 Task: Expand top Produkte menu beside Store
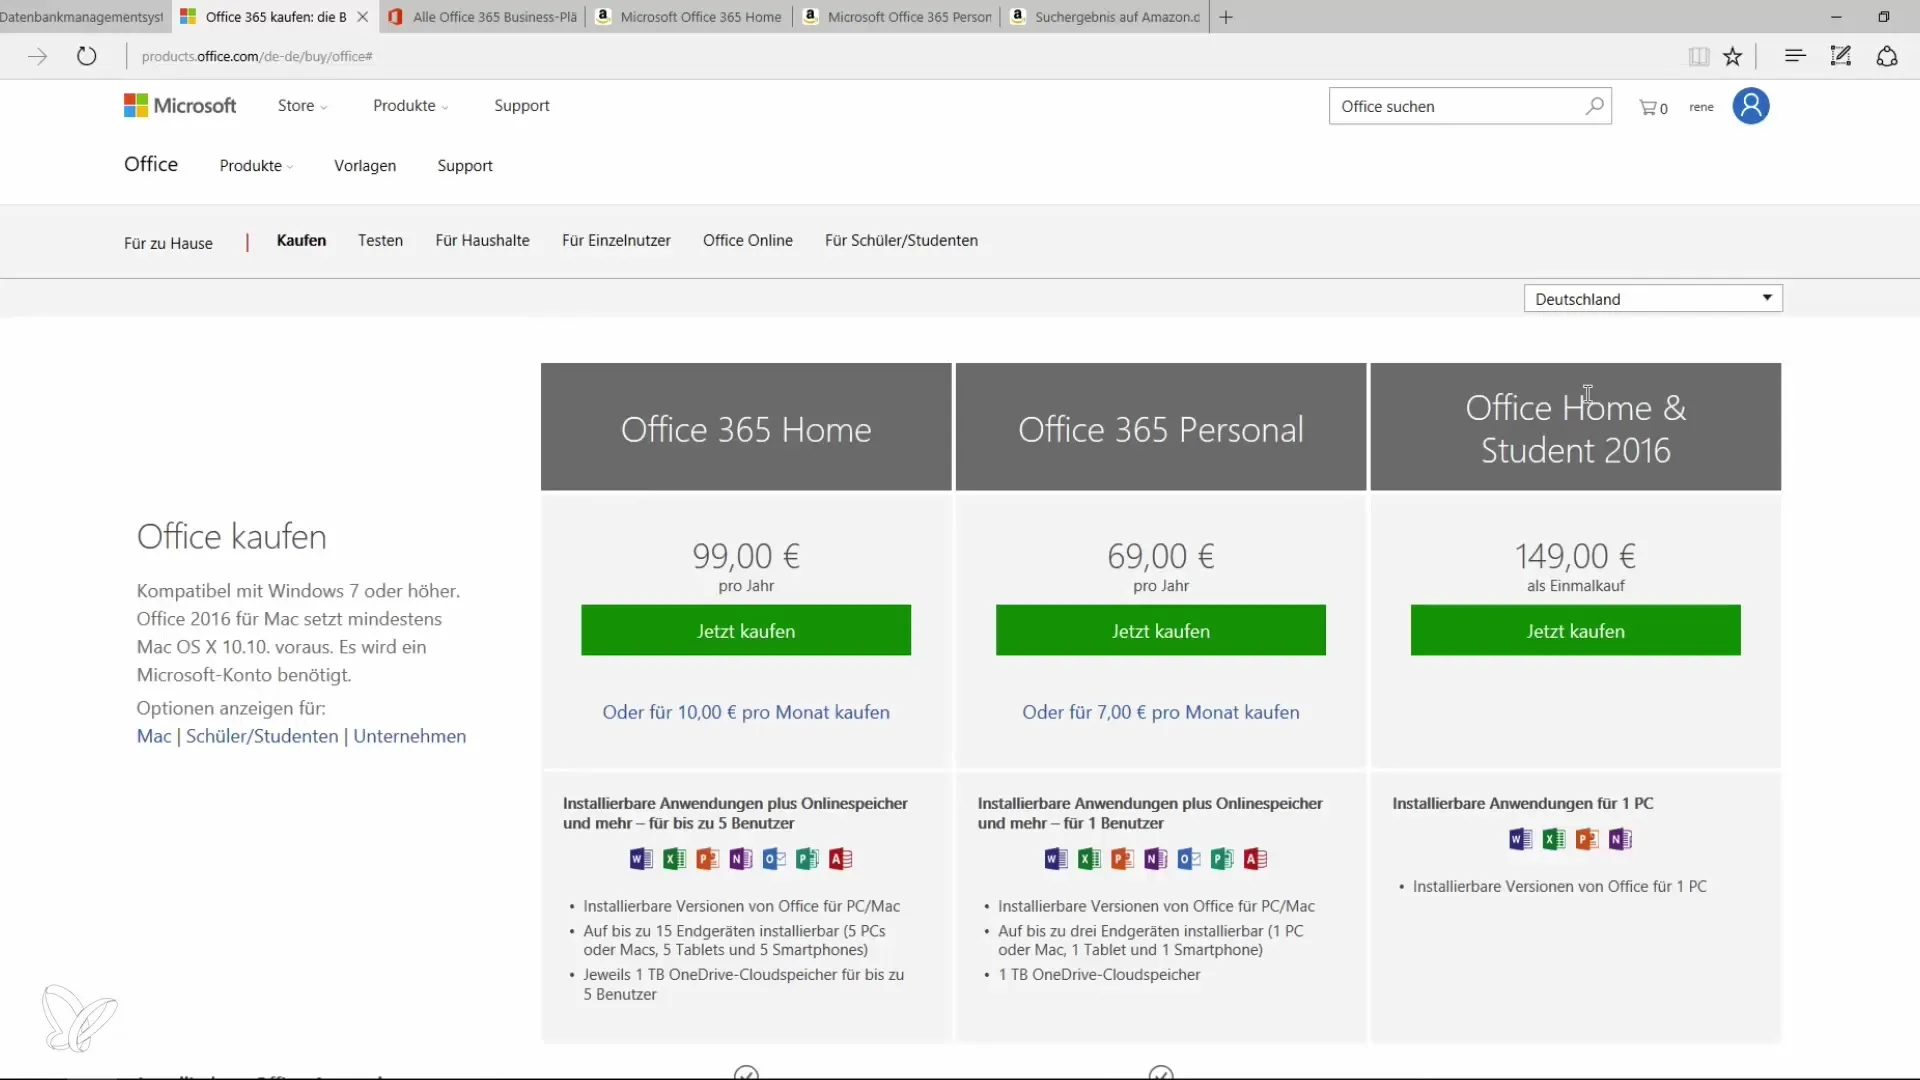coord(410,106)
